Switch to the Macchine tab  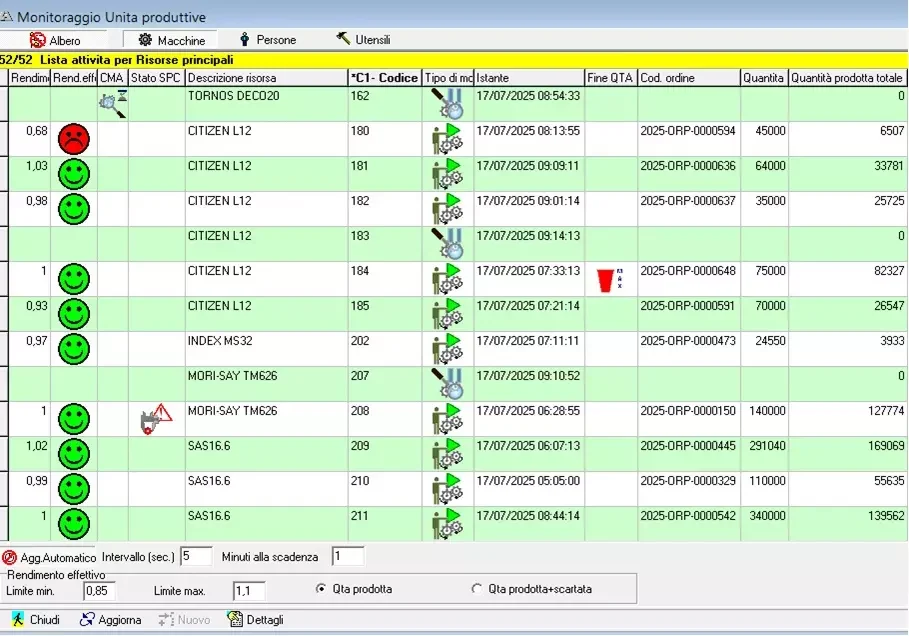click(x=170, y=40)
